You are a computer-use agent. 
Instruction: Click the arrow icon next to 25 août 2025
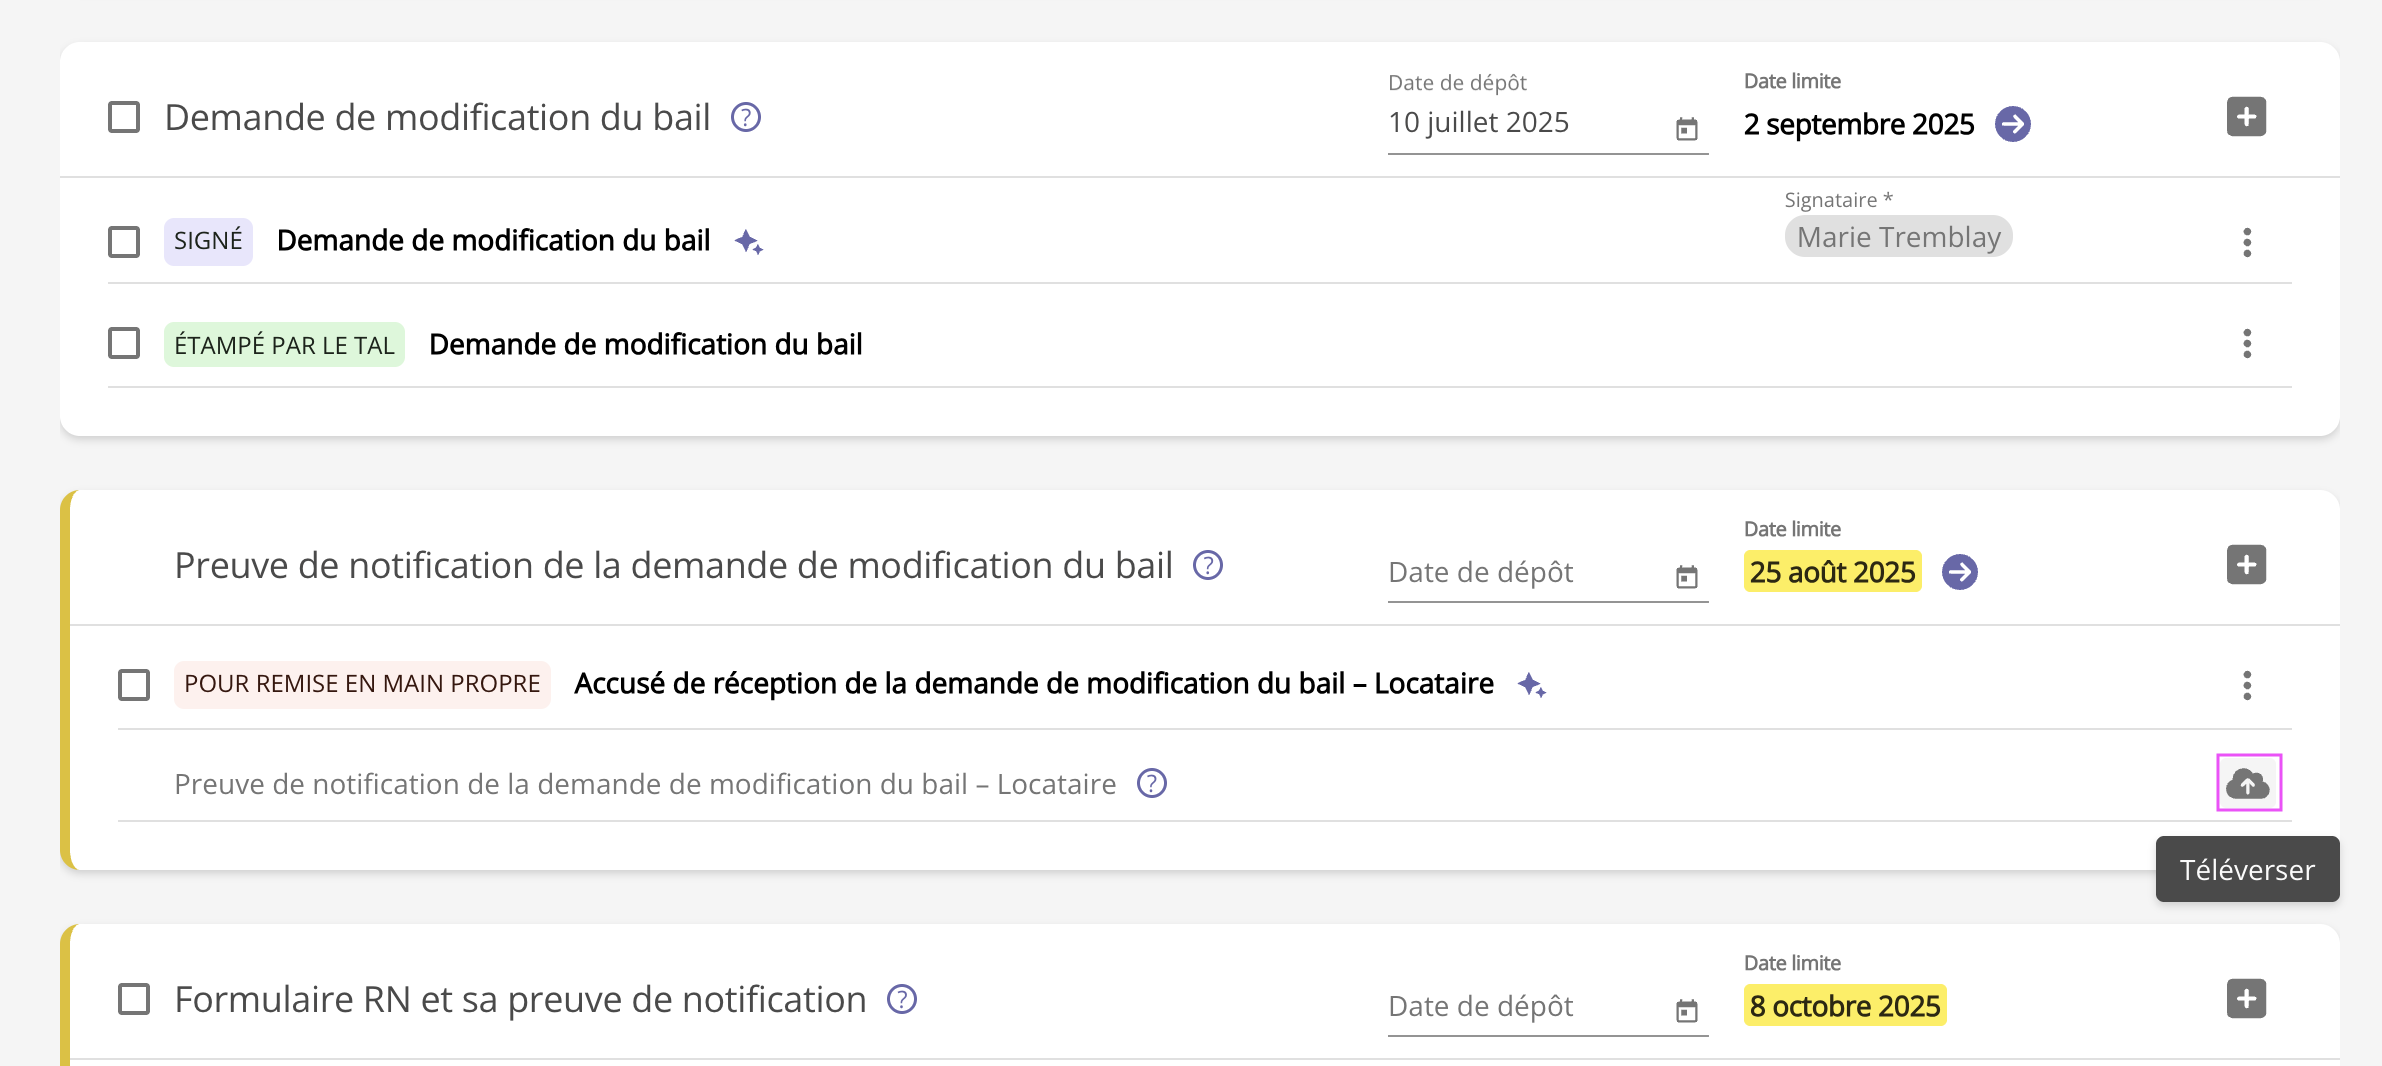(x=1959, y=572)
